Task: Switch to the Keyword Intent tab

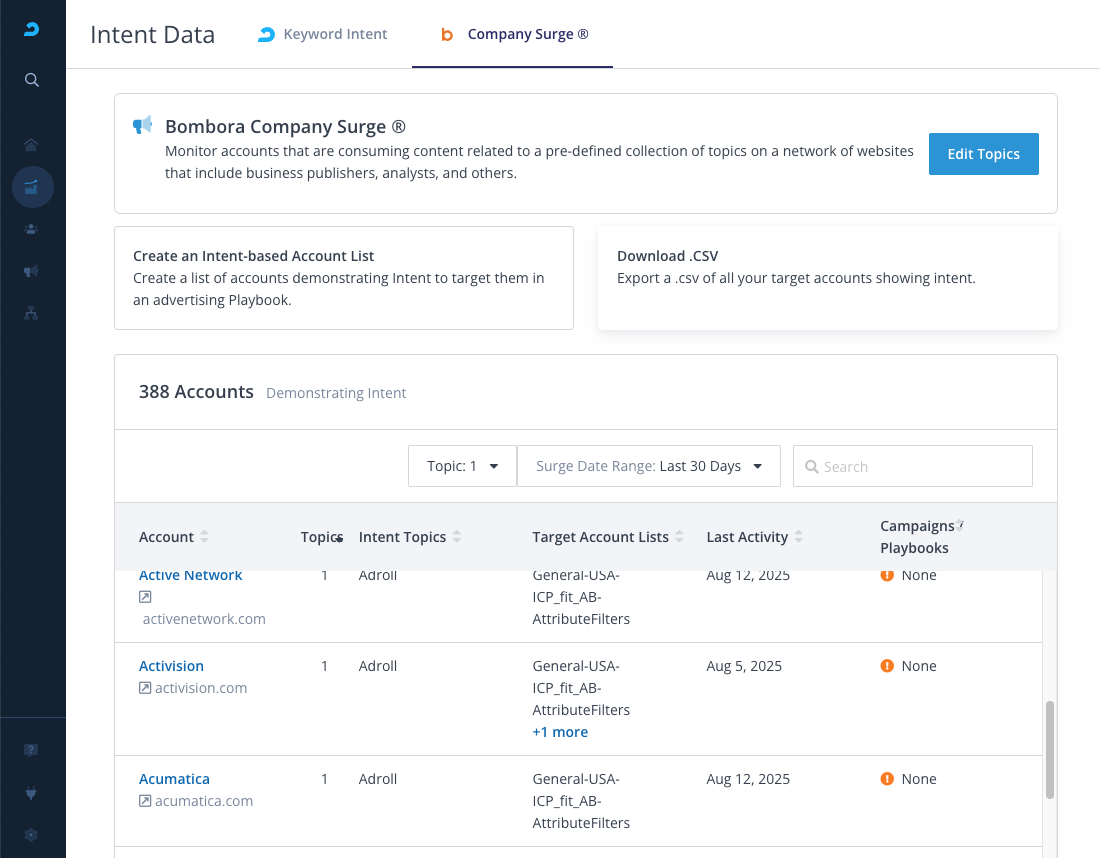Action: 322,34
